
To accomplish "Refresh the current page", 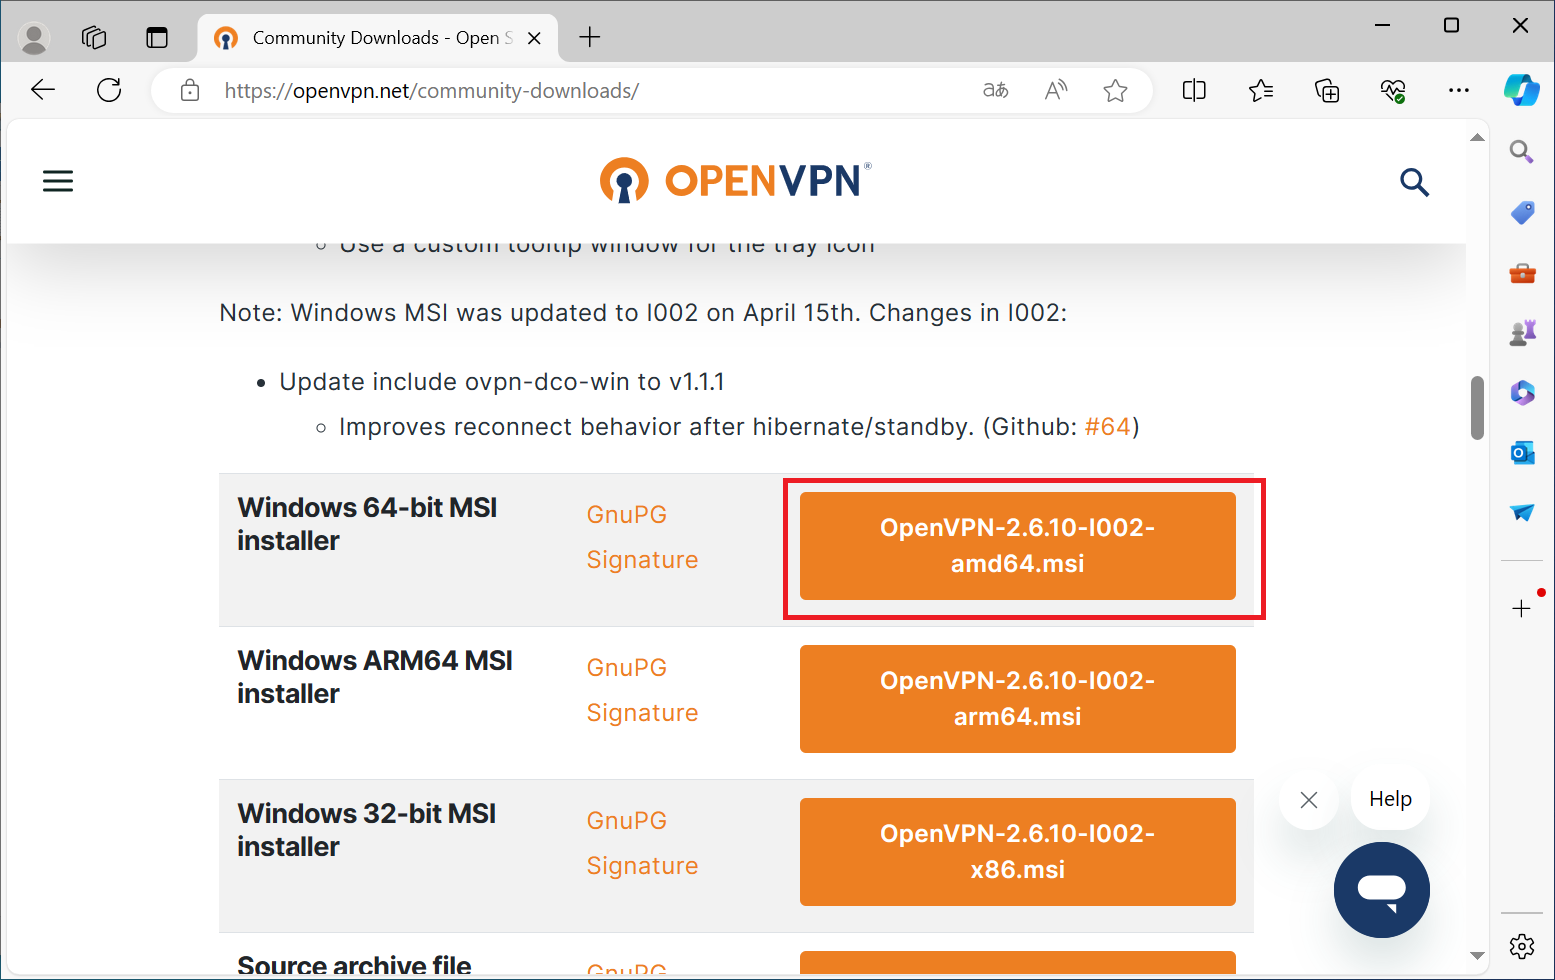I will (x=109, y=90).
